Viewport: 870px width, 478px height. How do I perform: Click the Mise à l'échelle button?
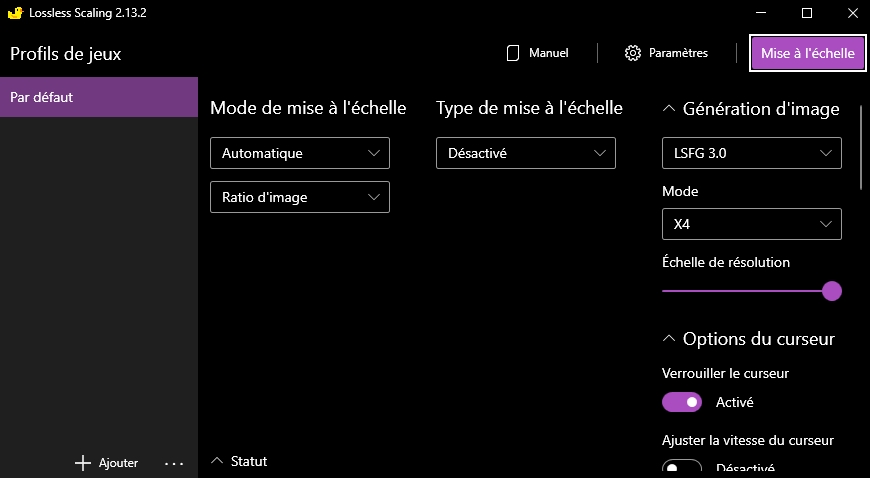pyautogui.click(x=807, y=53)
